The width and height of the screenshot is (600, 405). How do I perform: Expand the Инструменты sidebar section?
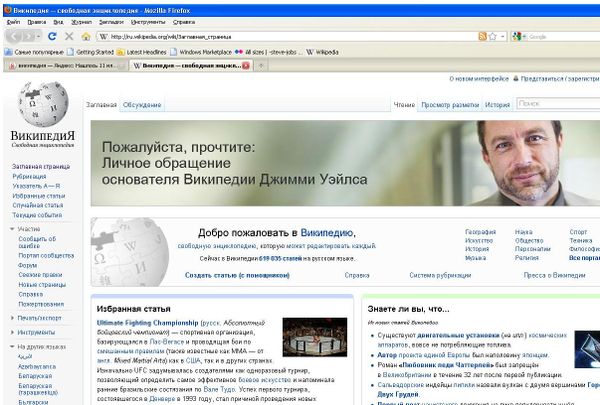(x=33, y=332)
